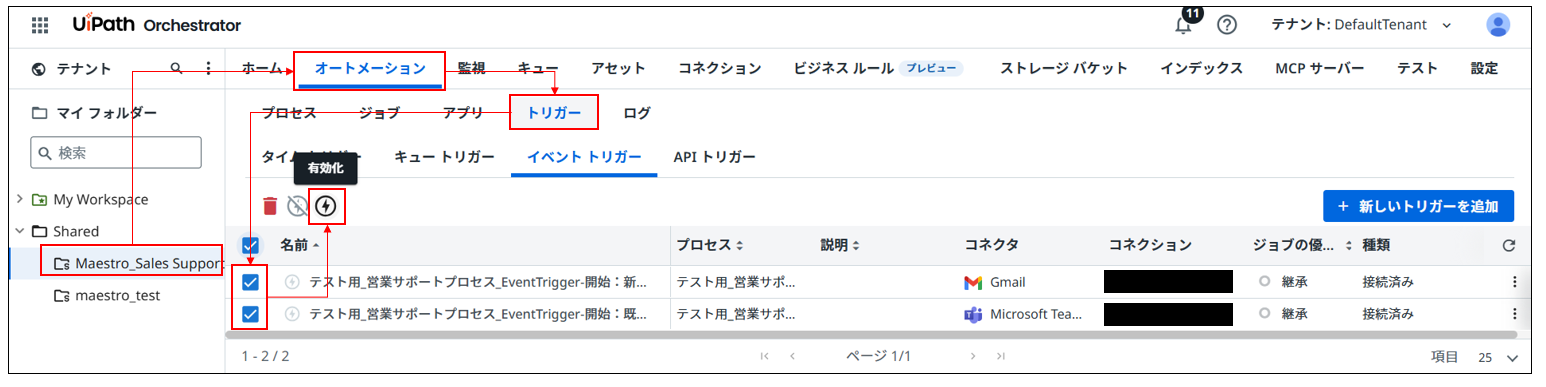The height and width of the screenshot is (387, 1546).
Task: Open the help question mark icon
Action: point(1227,25)
